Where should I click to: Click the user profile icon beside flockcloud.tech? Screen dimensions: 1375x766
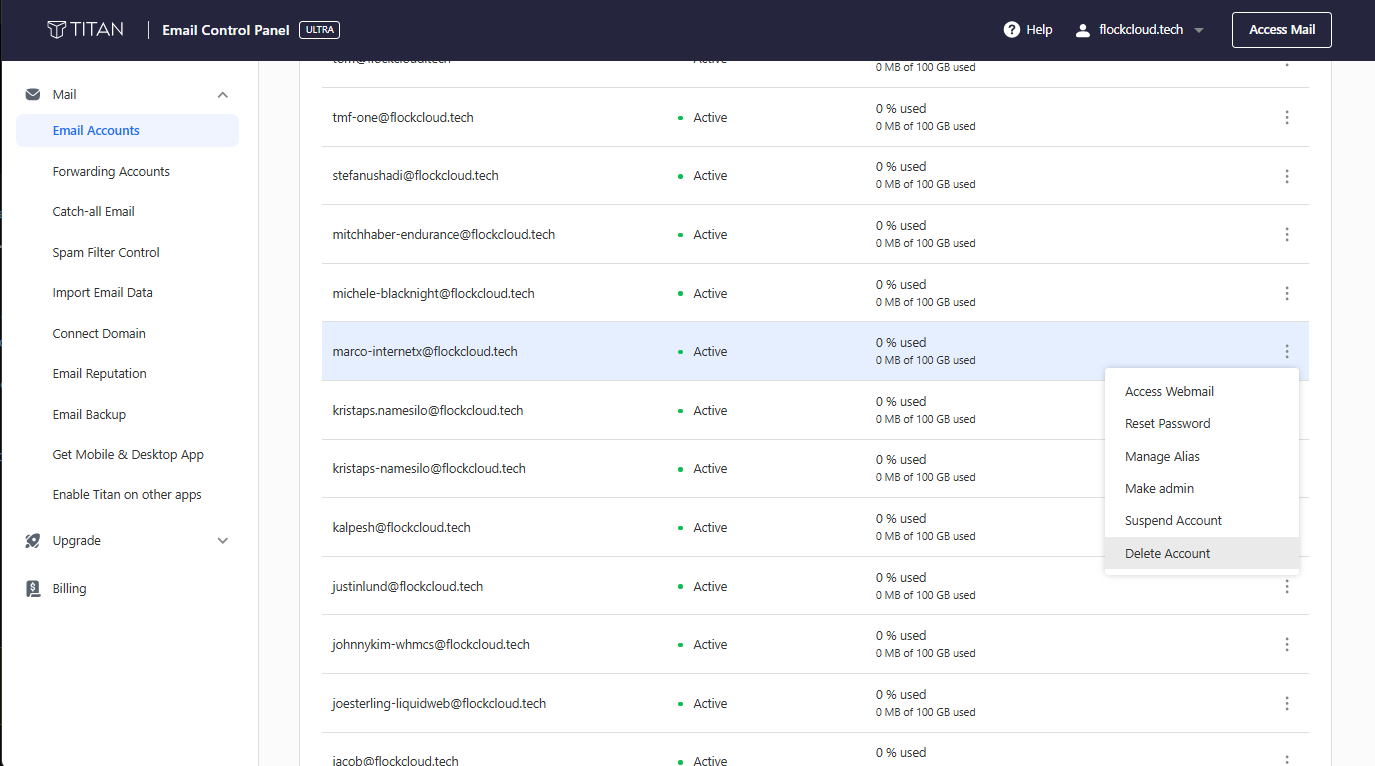tap(1082, 30)
